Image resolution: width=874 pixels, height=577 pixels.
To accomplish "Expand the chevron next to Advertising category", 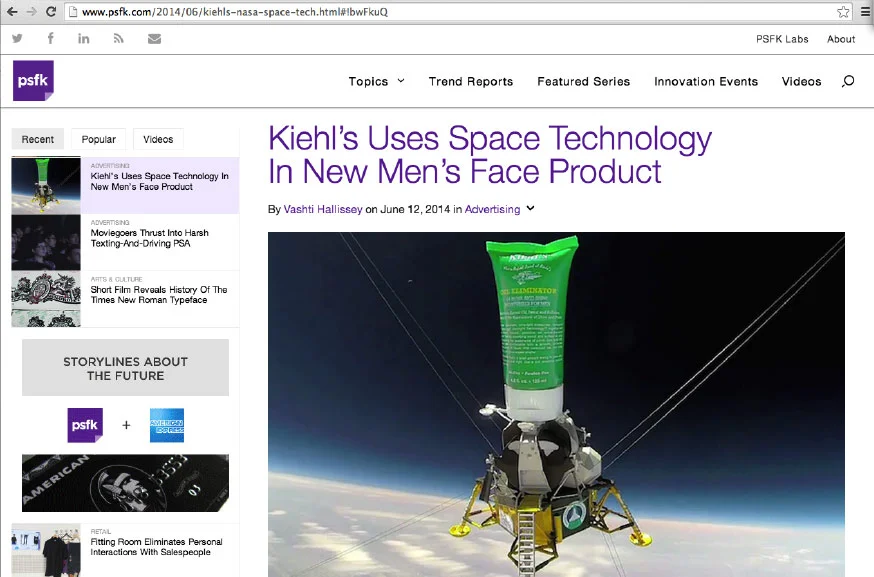I will click(531, 209).
